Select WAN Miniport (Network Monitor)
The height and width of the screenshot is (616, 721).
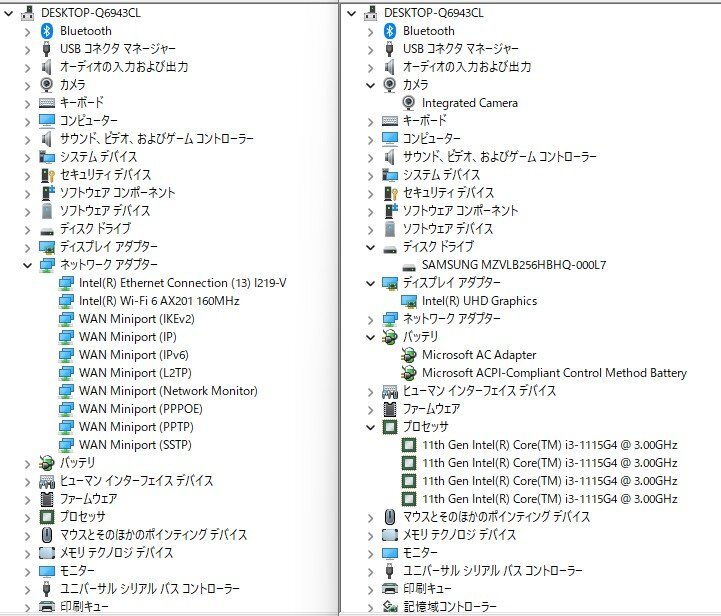pos(168,391)
